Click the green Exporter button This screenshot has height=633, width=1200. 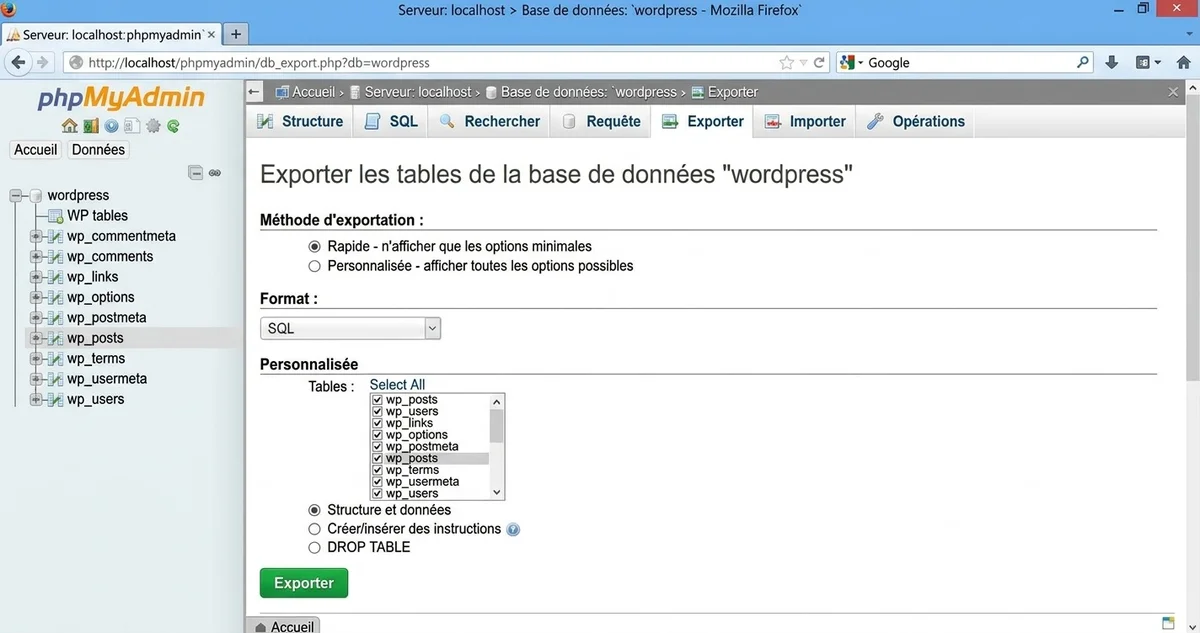(303, 582)
